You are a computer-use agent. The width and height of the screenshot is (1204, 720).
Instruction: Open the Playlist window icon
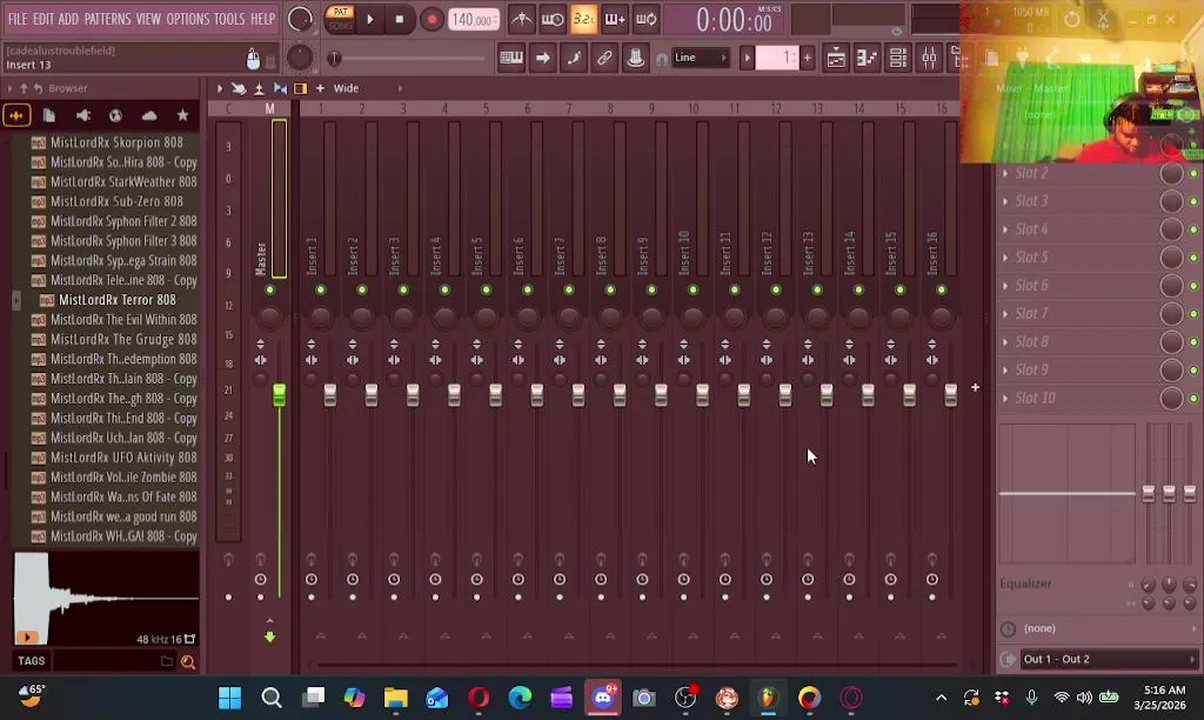pos(836,58)
